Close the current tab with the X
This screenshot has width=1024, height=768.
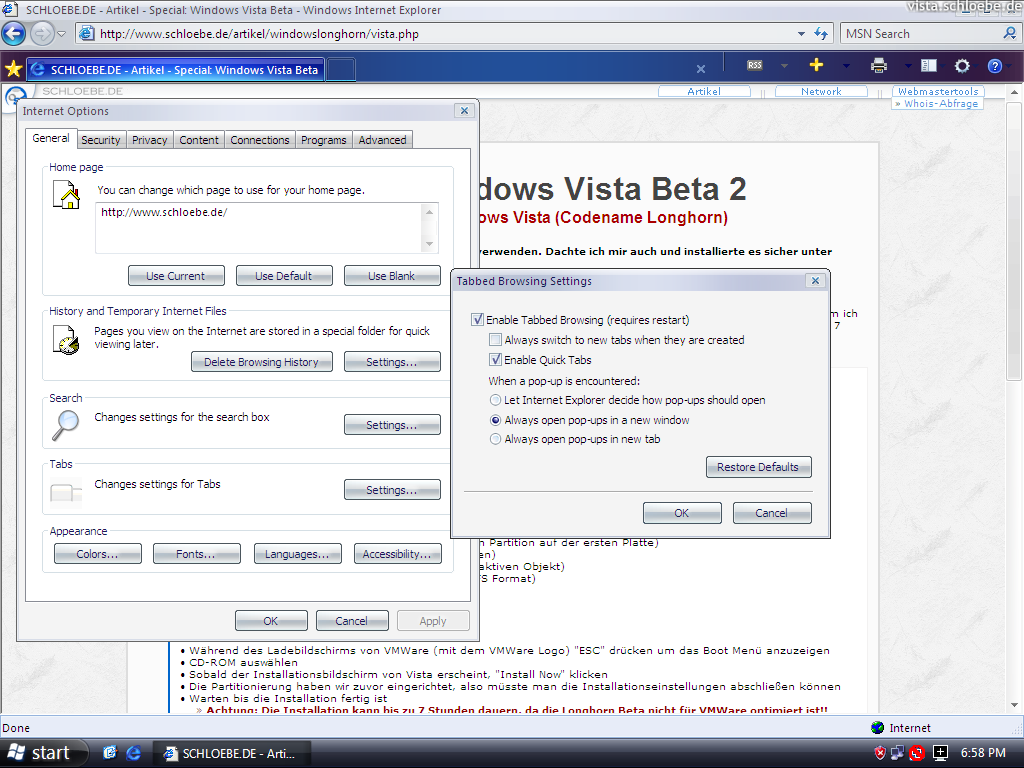[x=701, y=69]
